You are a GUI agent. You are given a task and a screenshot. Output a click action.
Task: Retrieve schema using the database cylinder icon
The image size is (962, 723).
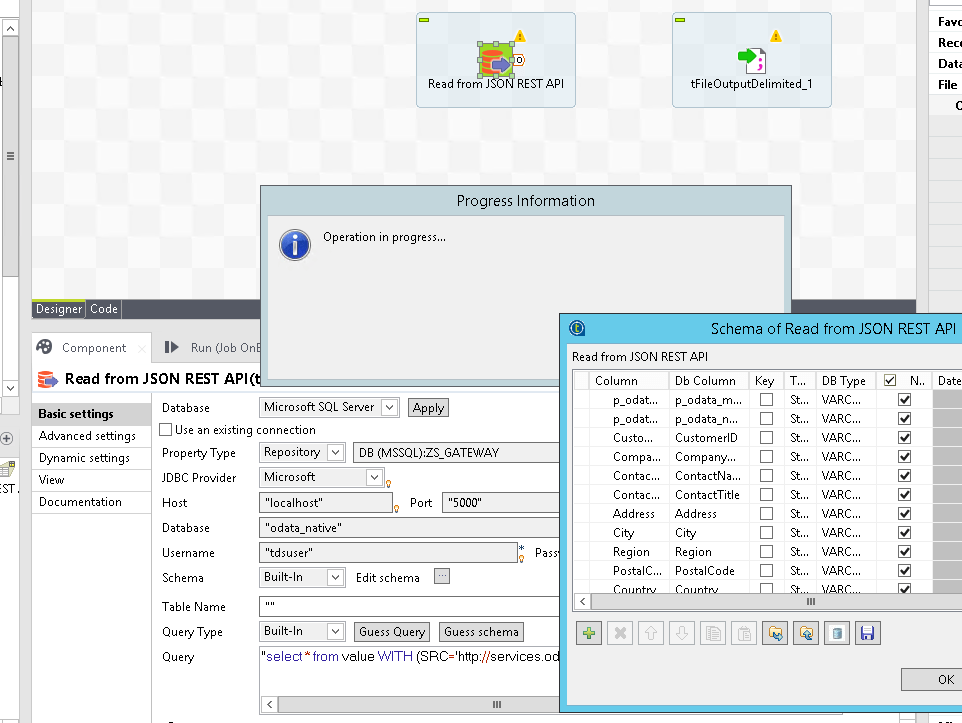(x=836, y=633)
